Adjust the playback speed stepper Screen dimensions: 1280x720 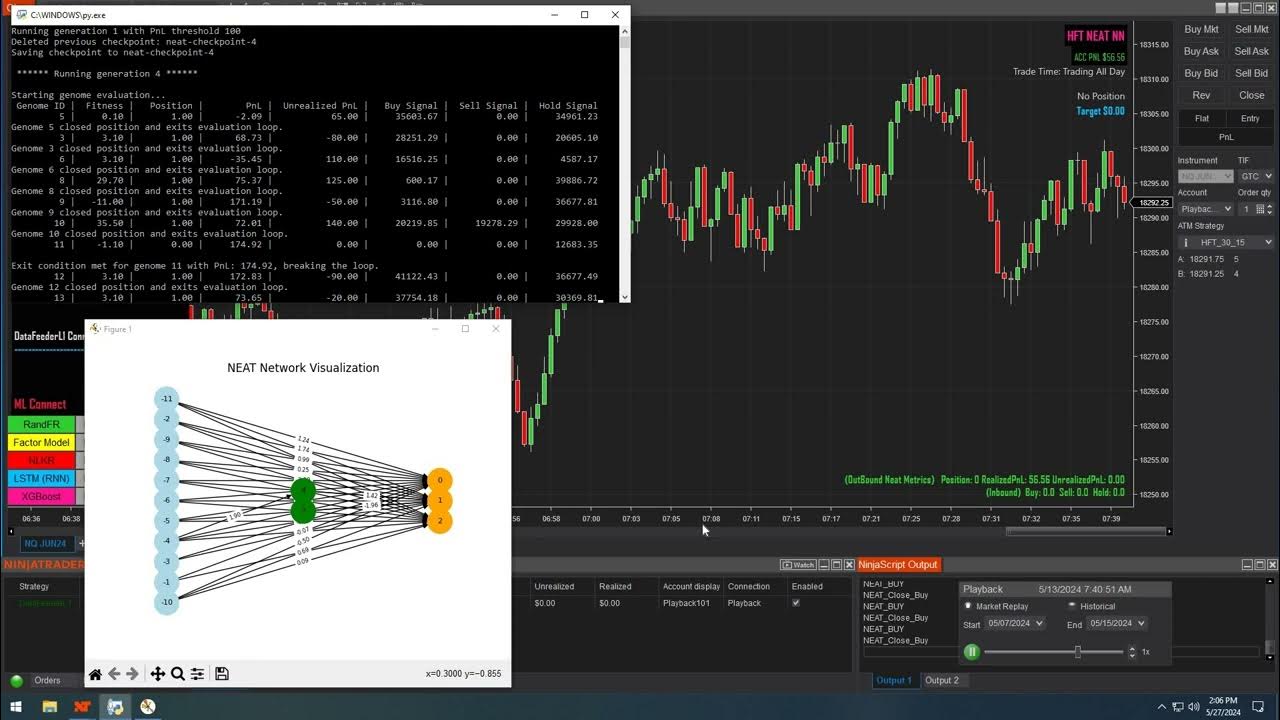point(1132,652)
